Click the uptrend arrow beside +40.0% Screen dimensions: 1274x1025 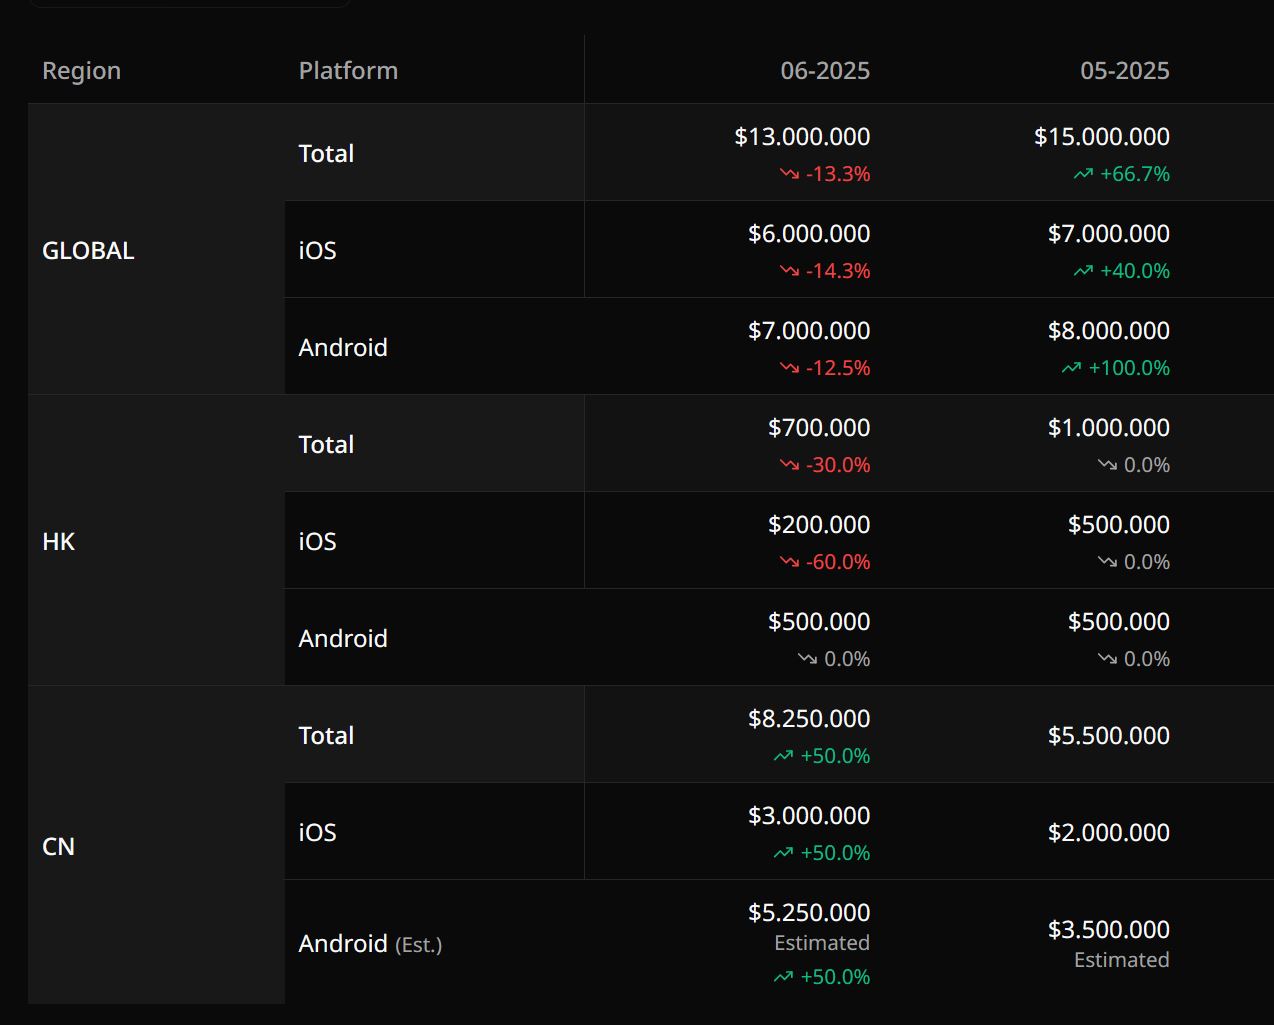pyautogui.click(x=1083, y=271)
